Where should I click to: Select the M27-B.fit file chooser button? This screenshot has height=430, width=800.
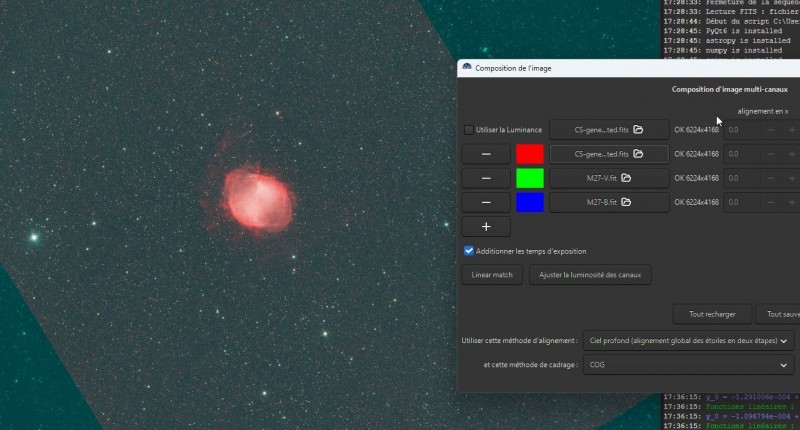click(x=609, y=203)
